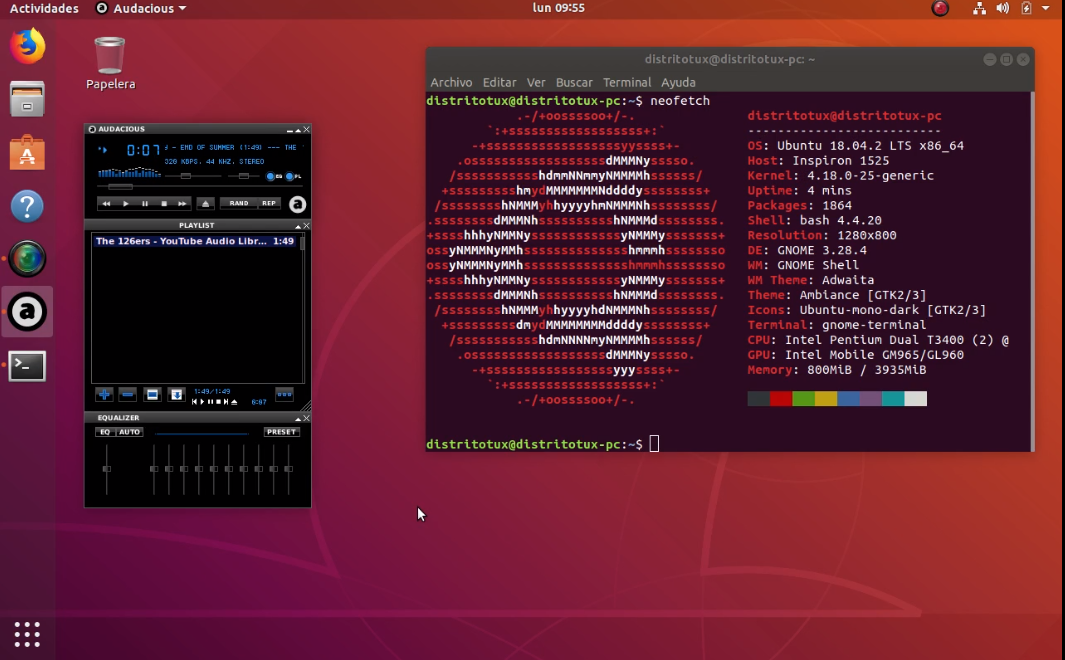Click the first equalizer band slider
Image resolution: width=1065 pixels, height=660 pixels.
point(154,469)
